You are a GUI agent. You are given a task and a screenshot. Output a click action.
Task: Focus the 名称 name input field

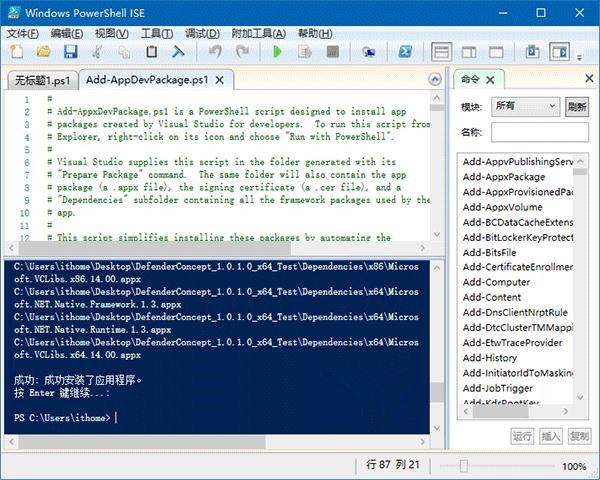pyautogui.click(x=540, y=132)
